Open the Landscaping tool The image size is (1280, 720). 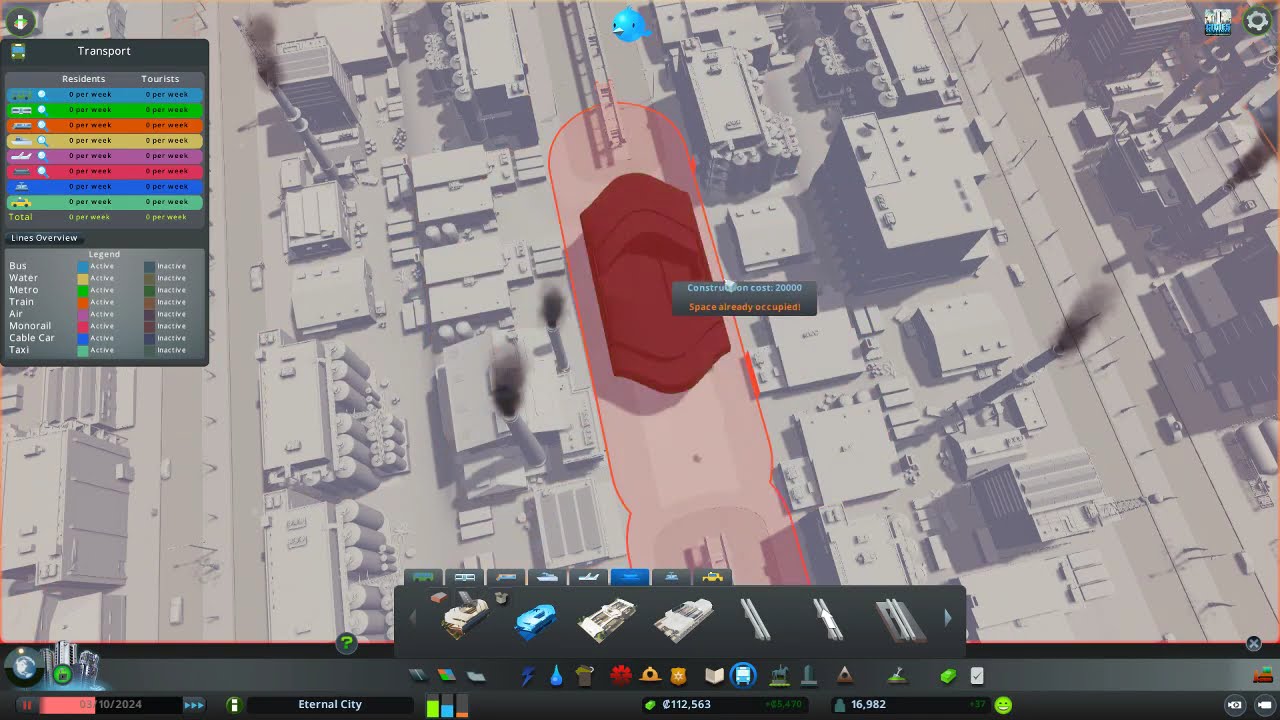click(x=897, y=676)
